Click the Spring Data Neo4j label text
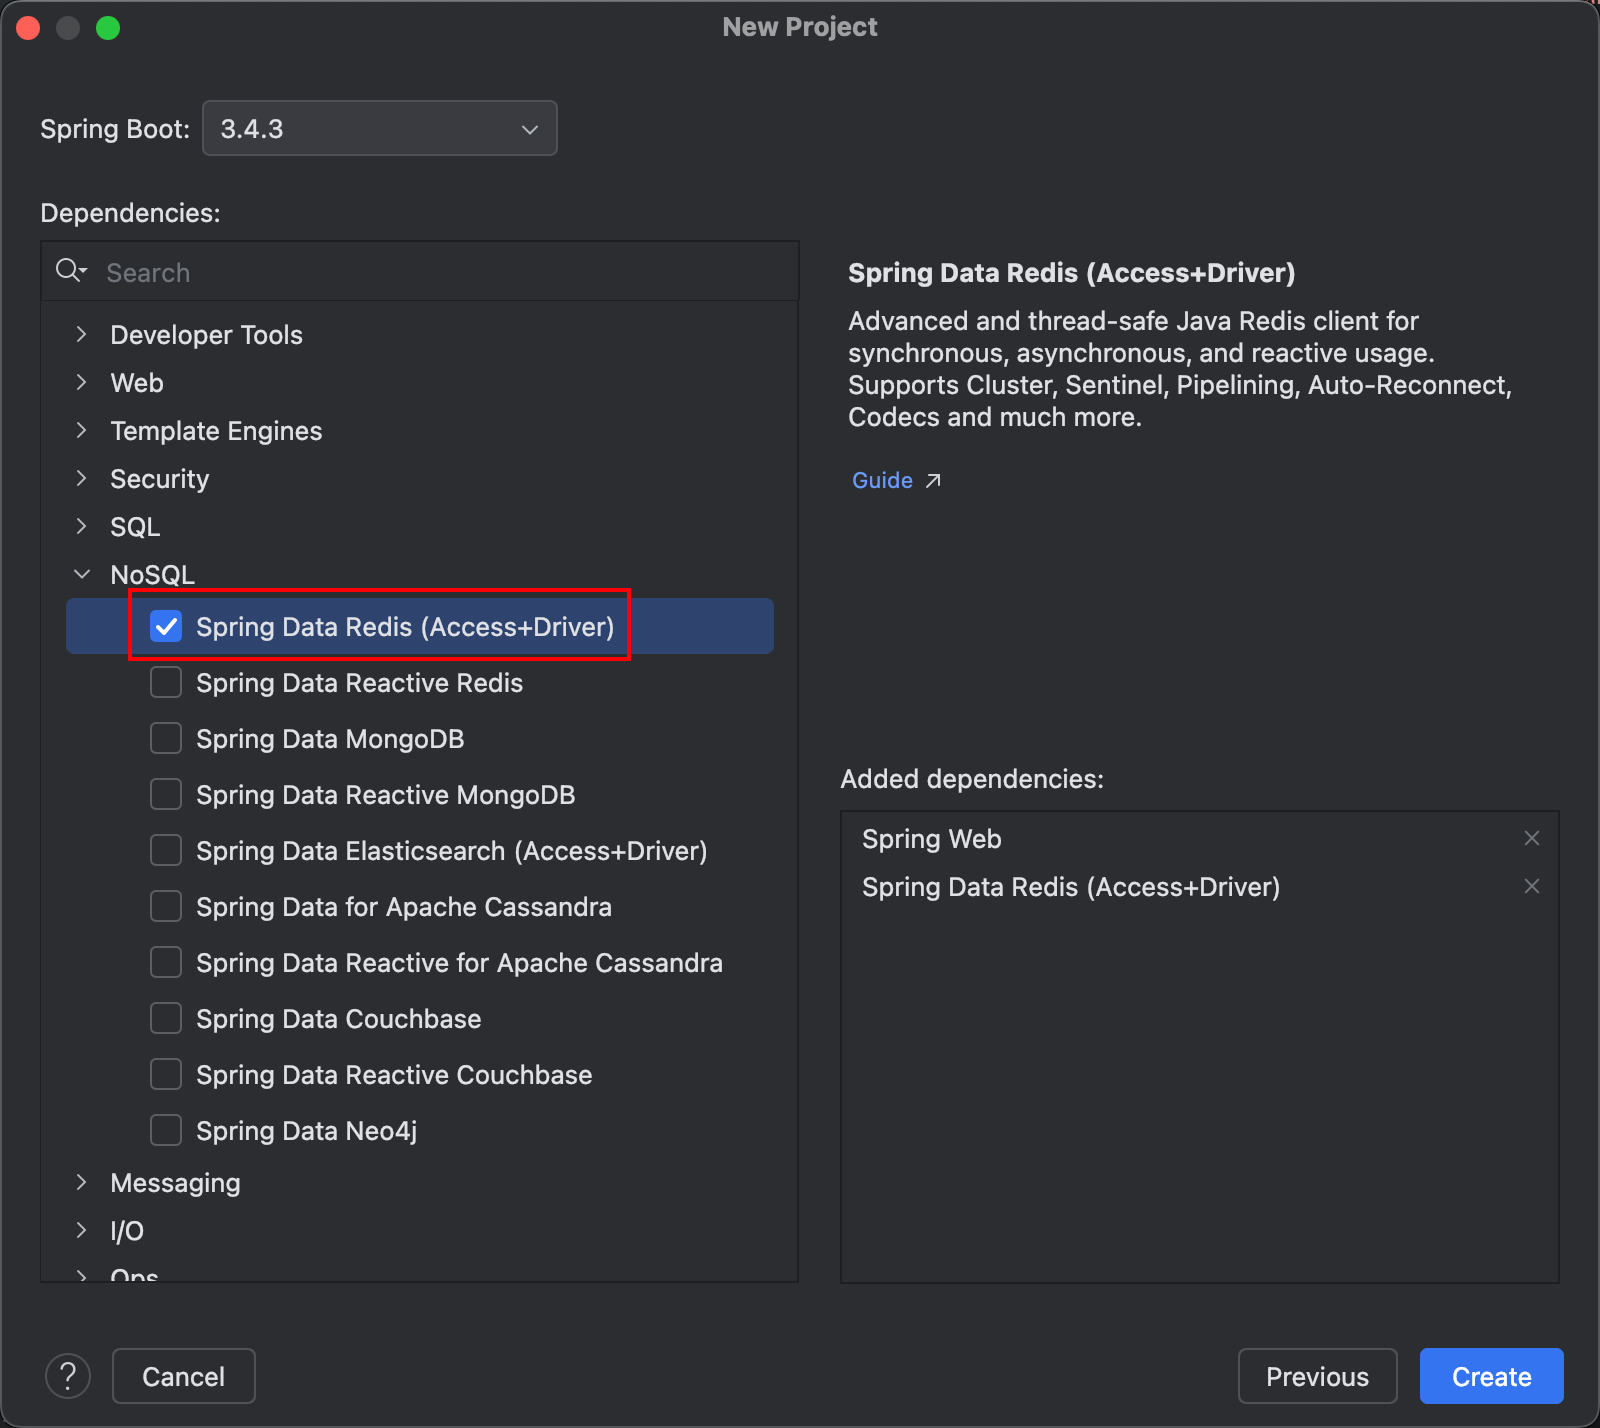Screen dimensions: 1600x1428 tap(306, 1131)
